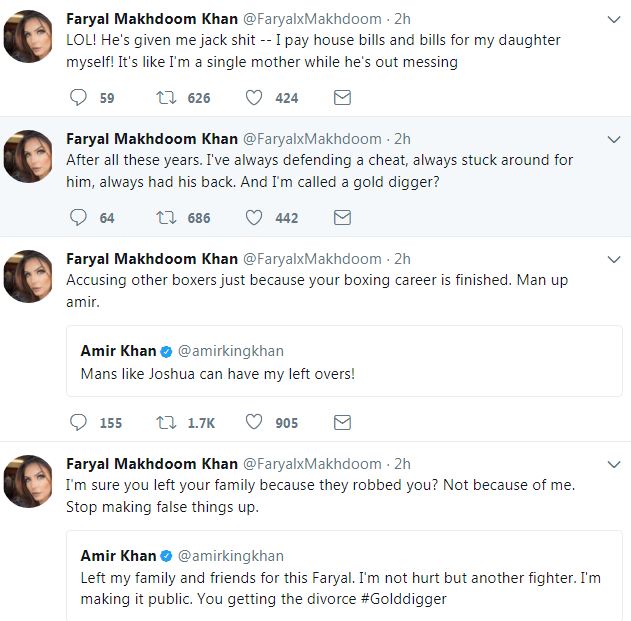Viewport: 631px width, 621px height.
Task: Open the quoted "Mans like Joshua" tweet
Action: click(350, 373)
